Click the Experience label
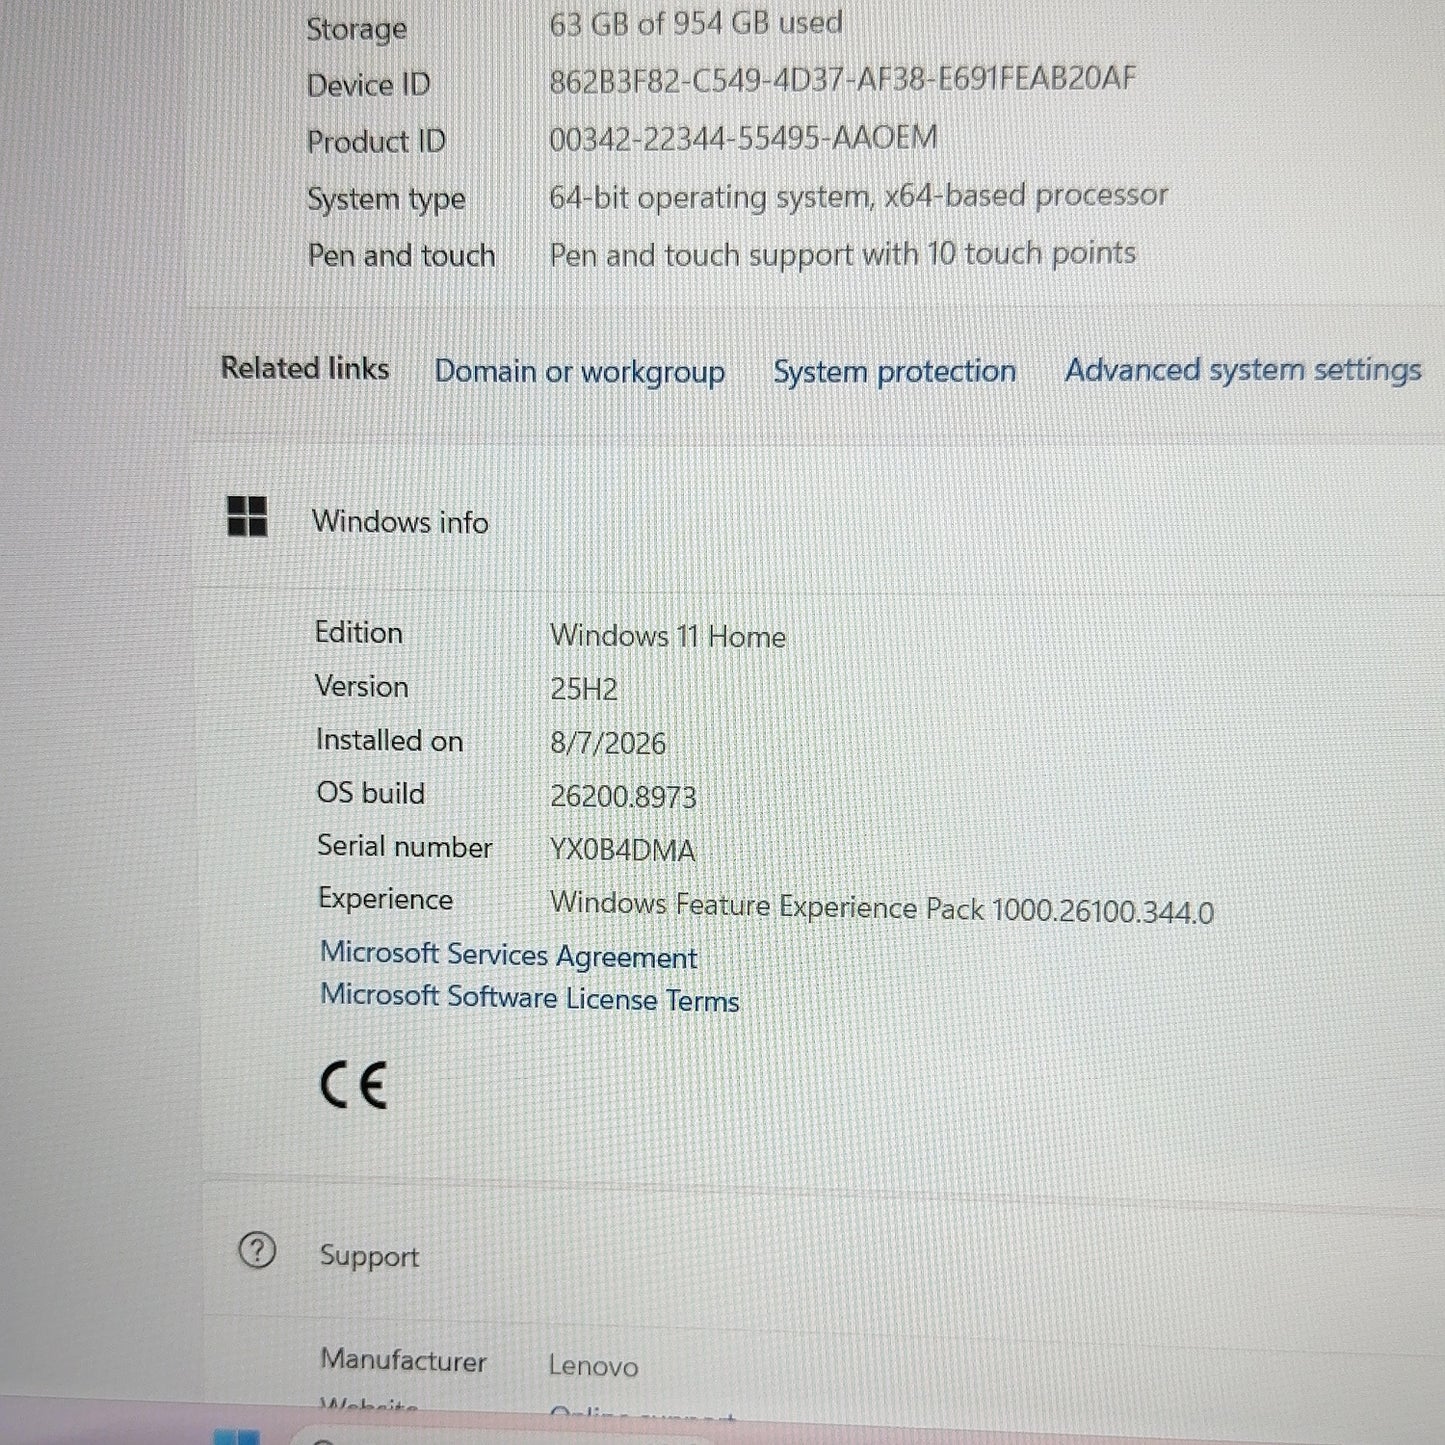 click(x=385, y=900)
